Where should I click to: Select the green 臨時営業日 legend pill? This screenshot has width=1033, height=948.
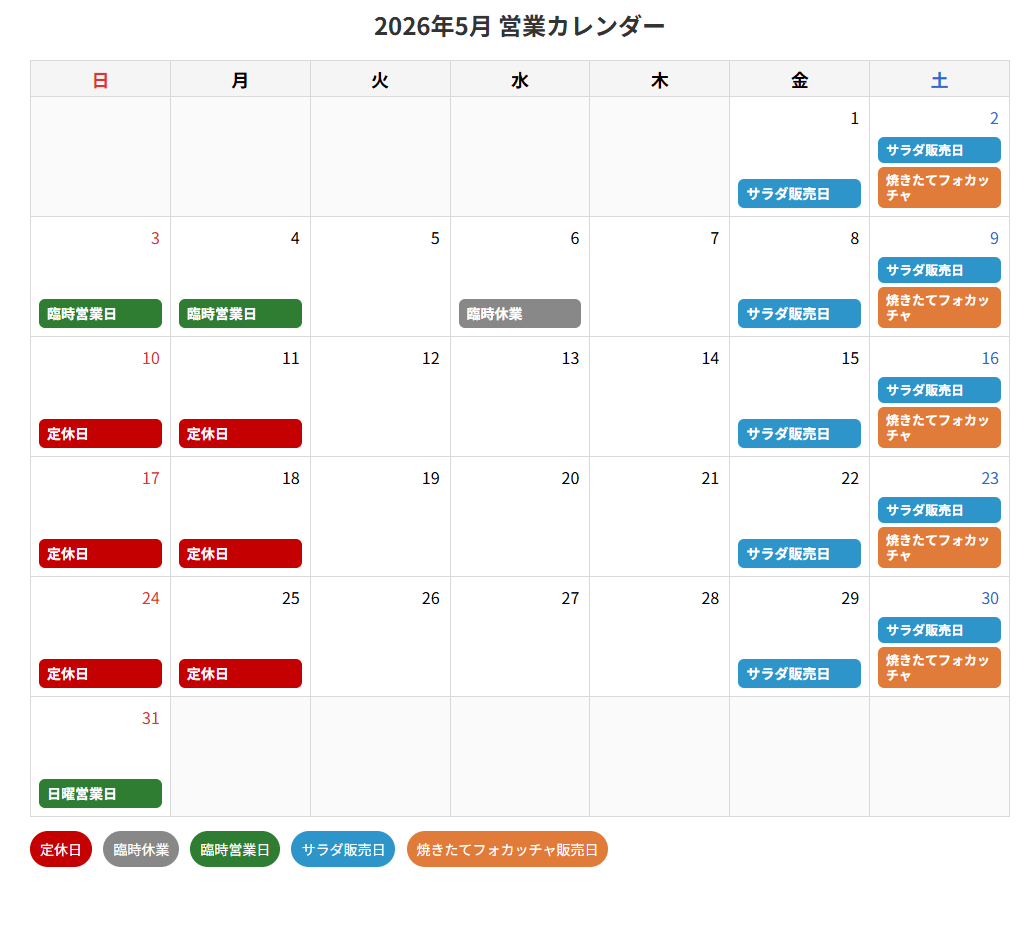(235, 849)
